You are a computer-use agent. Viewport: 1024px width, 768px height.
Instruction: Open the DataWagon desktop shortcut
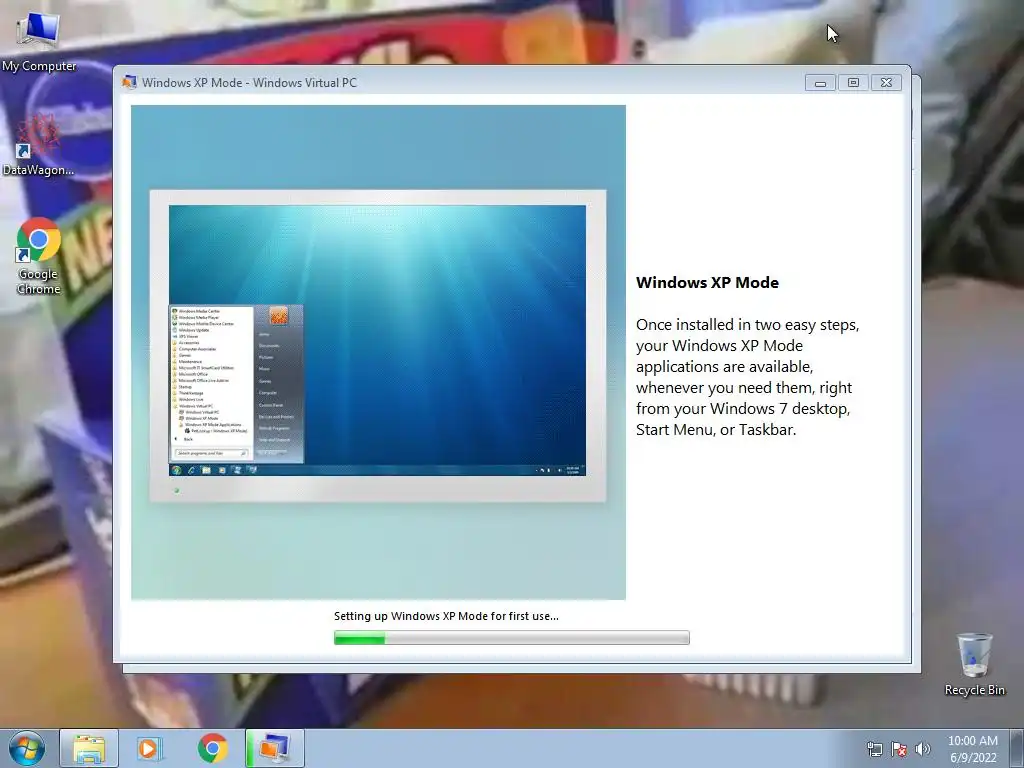[x=38, y=145]
